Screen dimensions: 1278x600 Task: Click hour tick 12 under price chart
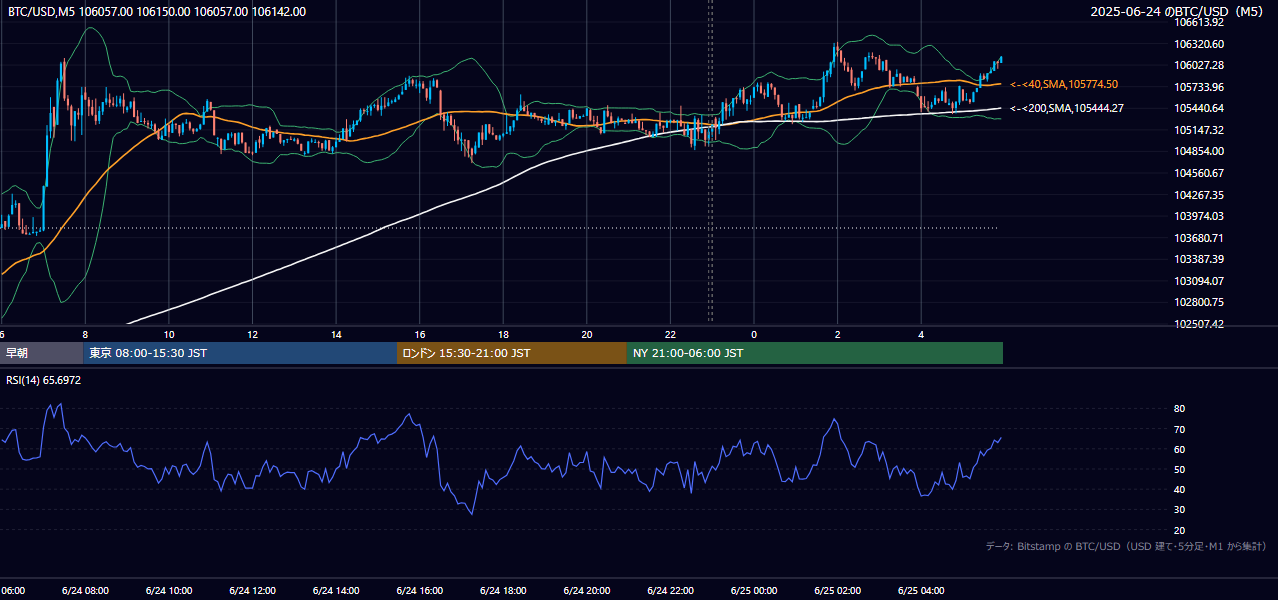tap(252, 334)
